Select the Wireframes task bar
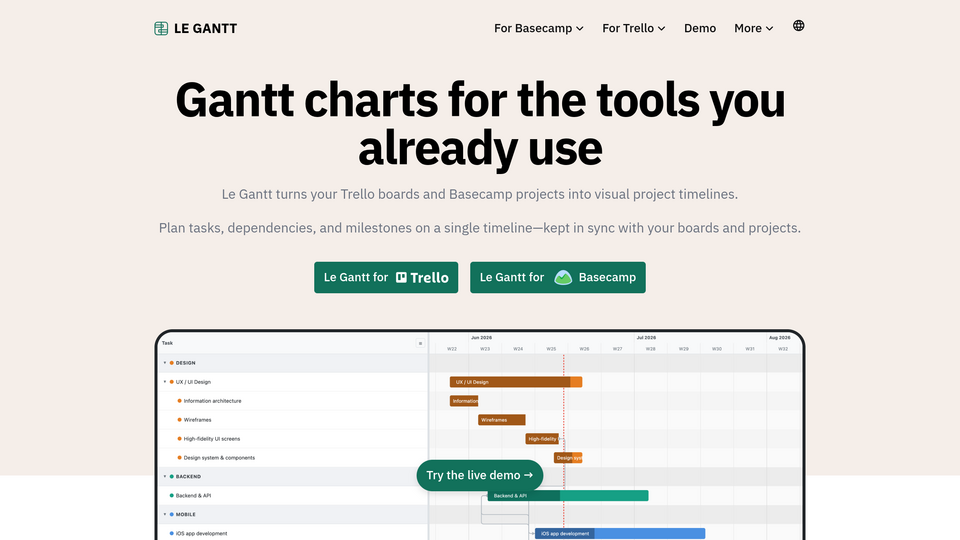 pos(501,420)
